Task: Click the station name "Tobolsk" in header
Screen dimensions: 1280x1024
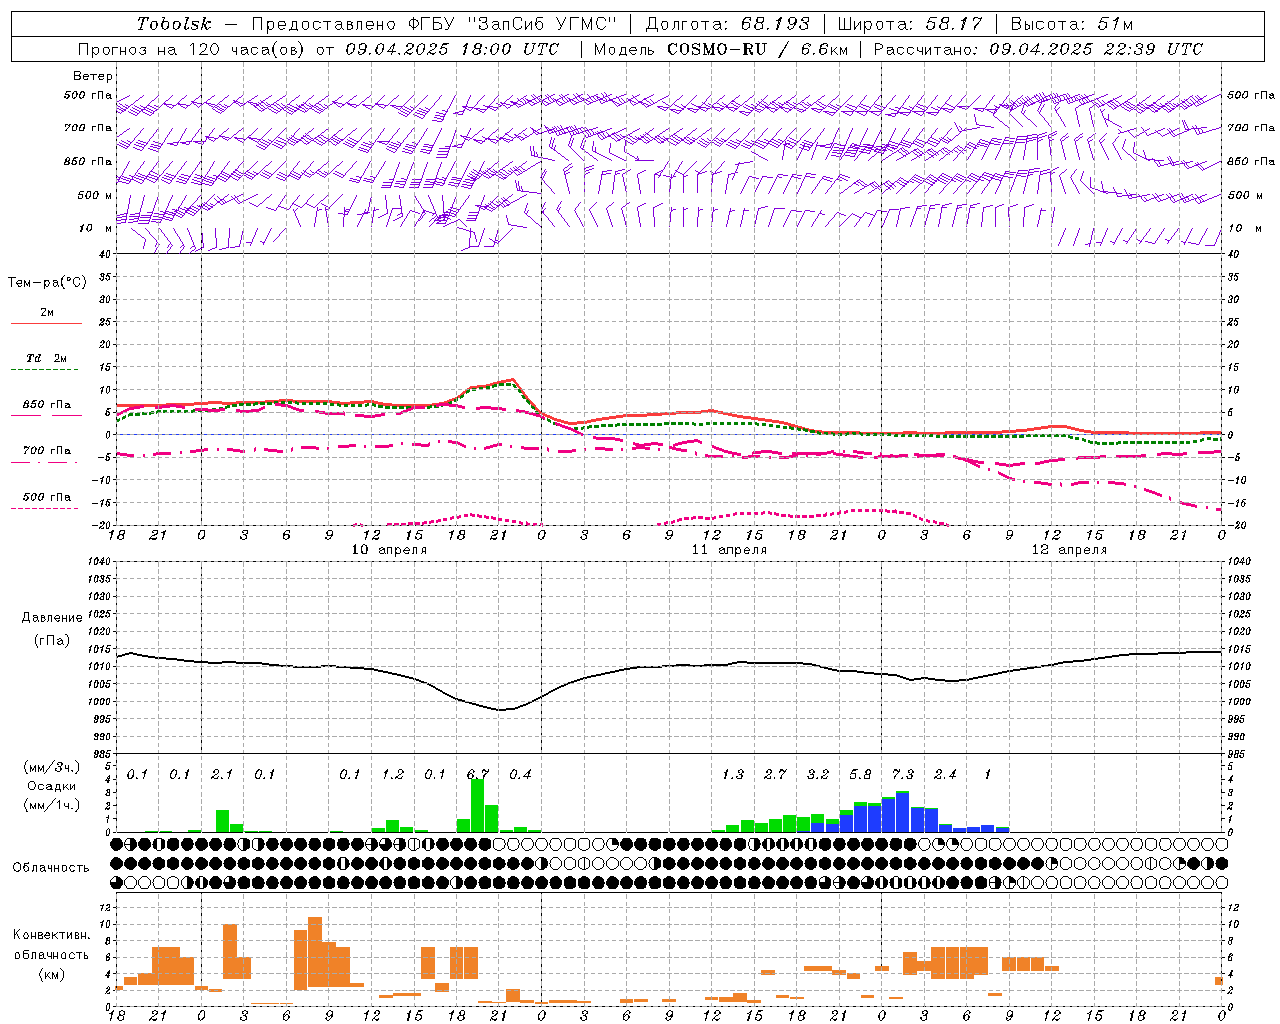Action: coord(175,24)
